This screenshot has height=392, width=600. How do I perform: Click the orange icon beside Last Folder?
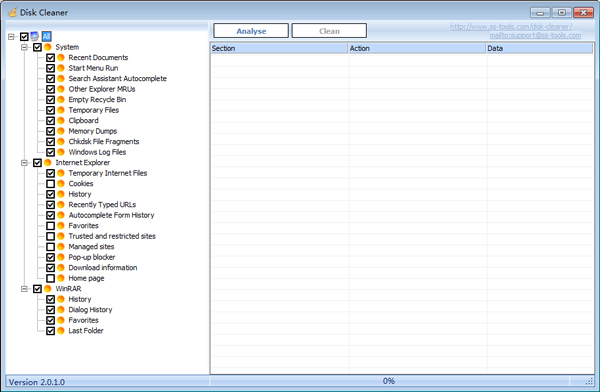(x=60, y=331)
